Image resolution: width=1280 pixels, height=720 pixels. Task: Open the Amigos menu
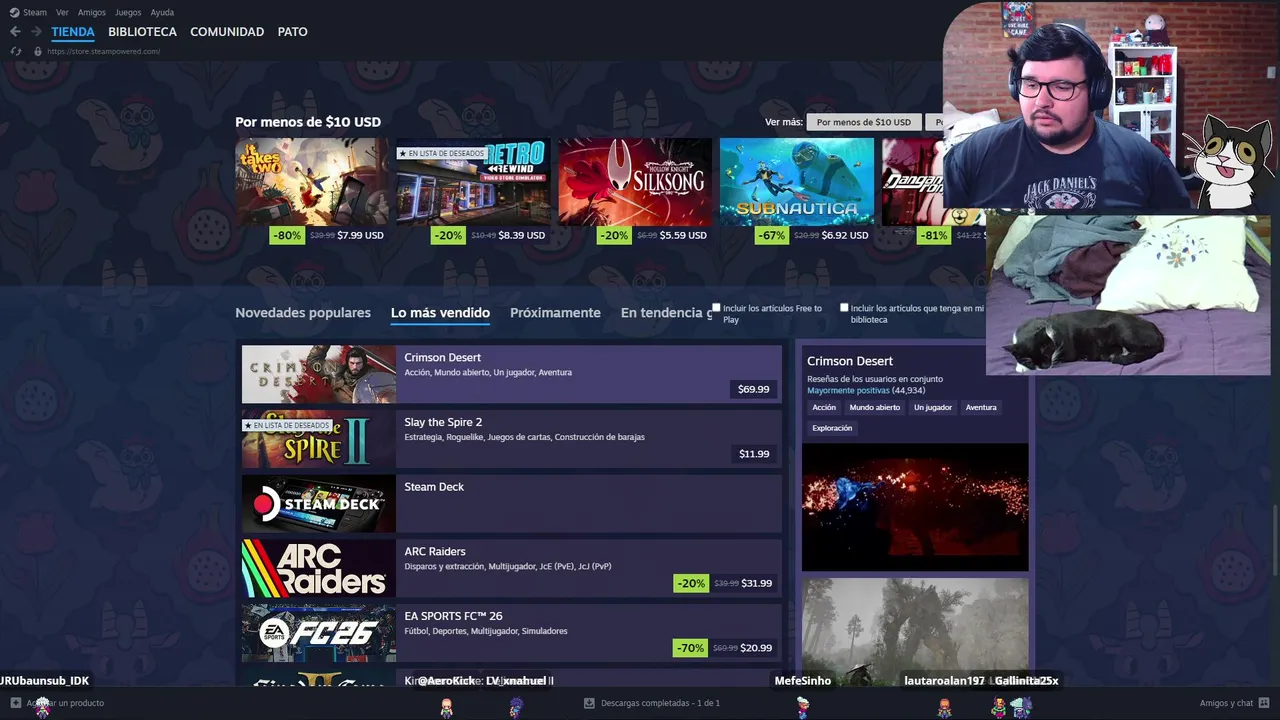92,12
